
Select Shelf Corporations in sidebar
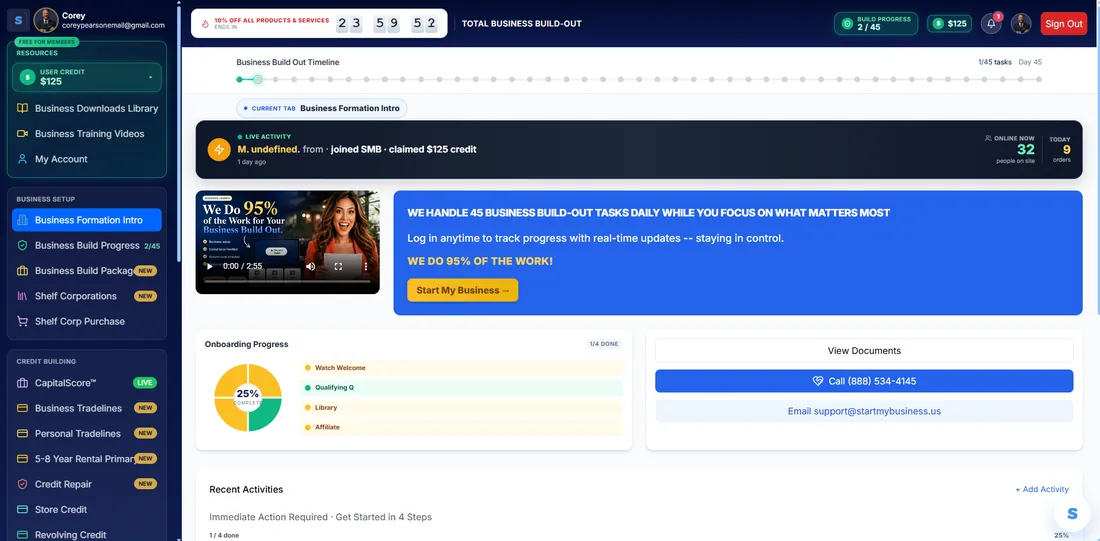point(87,296)
